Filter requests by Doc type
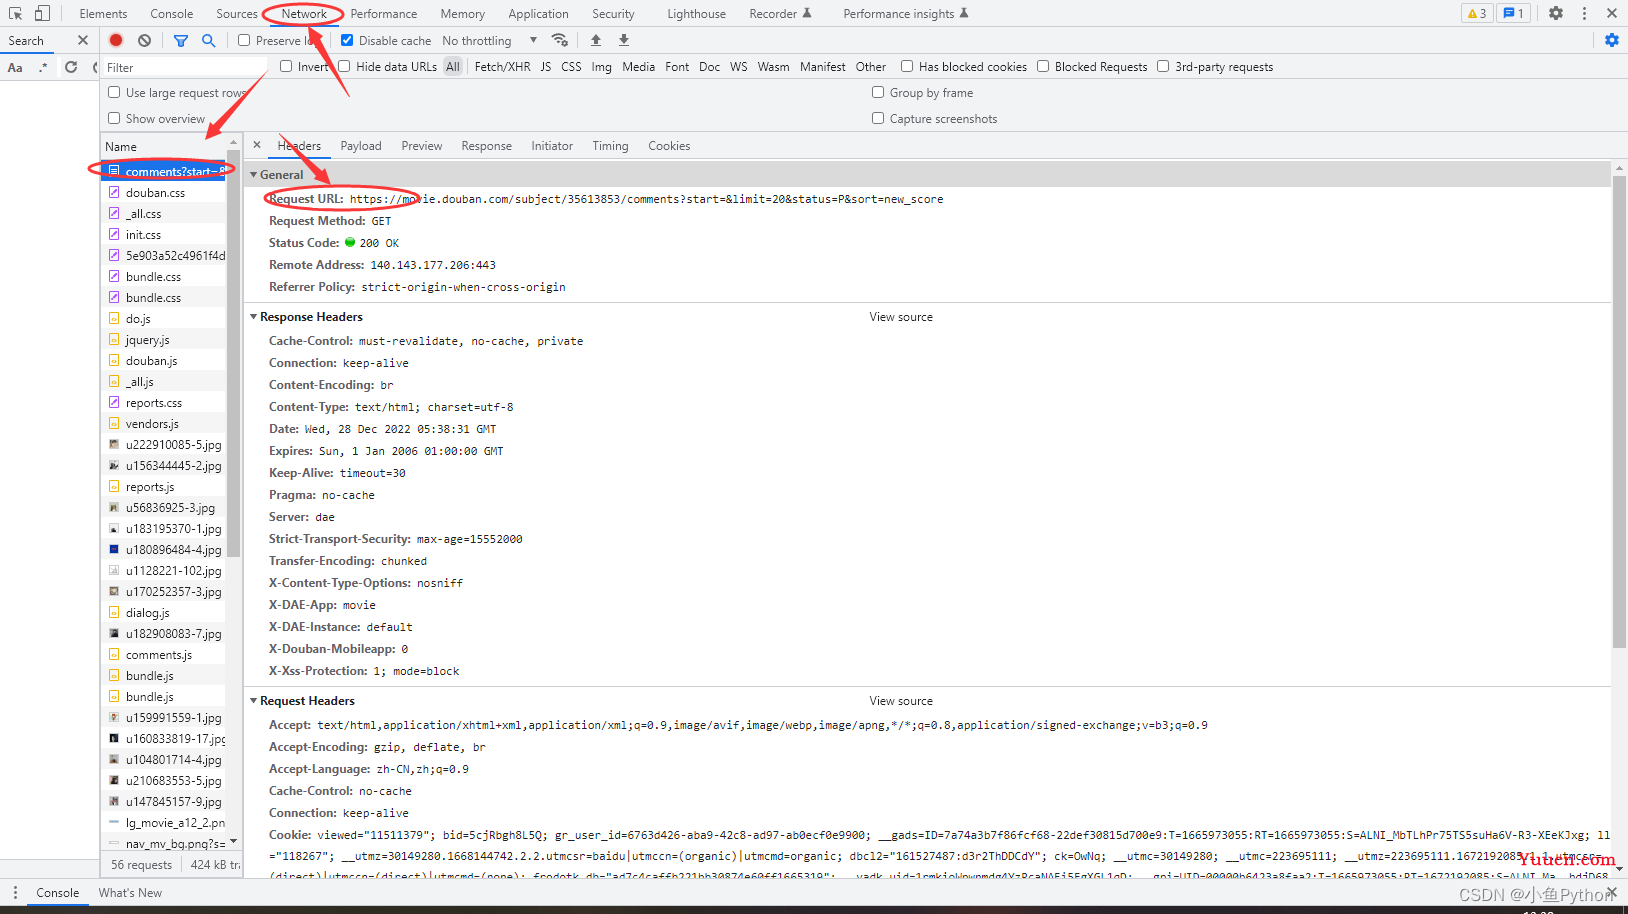 click(x=709, y=66)
